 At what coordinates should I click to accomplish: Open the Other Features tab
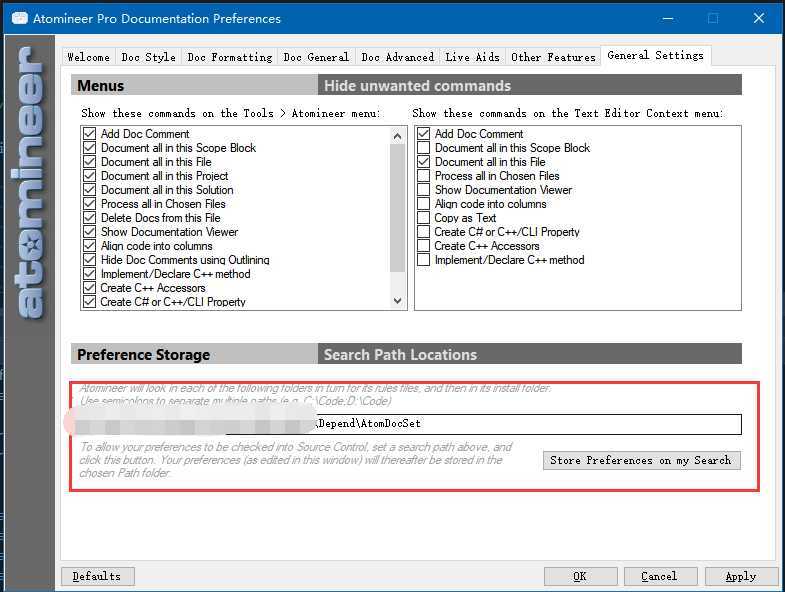coord(553,57)
